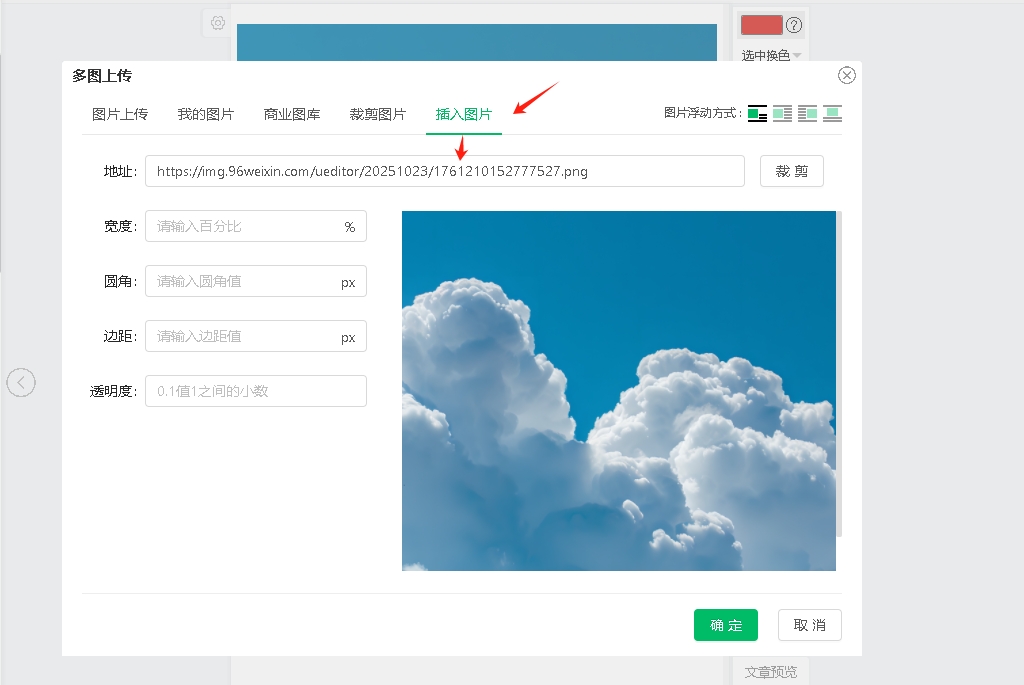The image size is (1024, 685).
Task: Click the question mark help icon
Action: 794,25
